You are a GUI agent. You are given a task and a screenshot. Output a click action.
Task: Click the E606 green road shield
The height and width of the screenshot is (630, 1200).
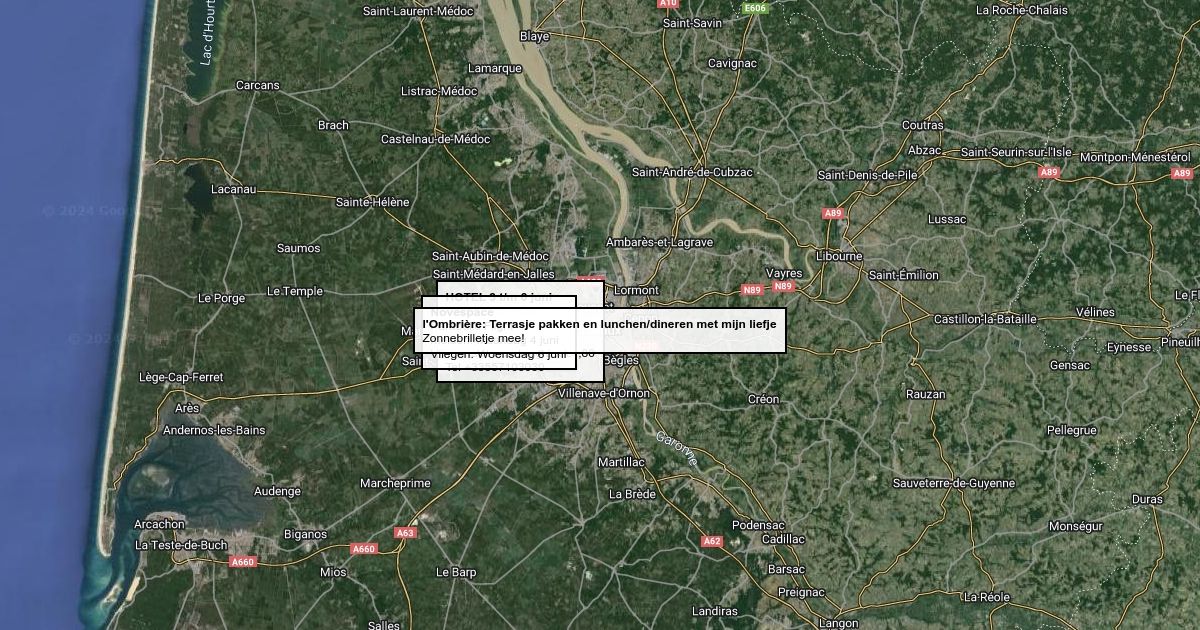(x=755, y=8)
